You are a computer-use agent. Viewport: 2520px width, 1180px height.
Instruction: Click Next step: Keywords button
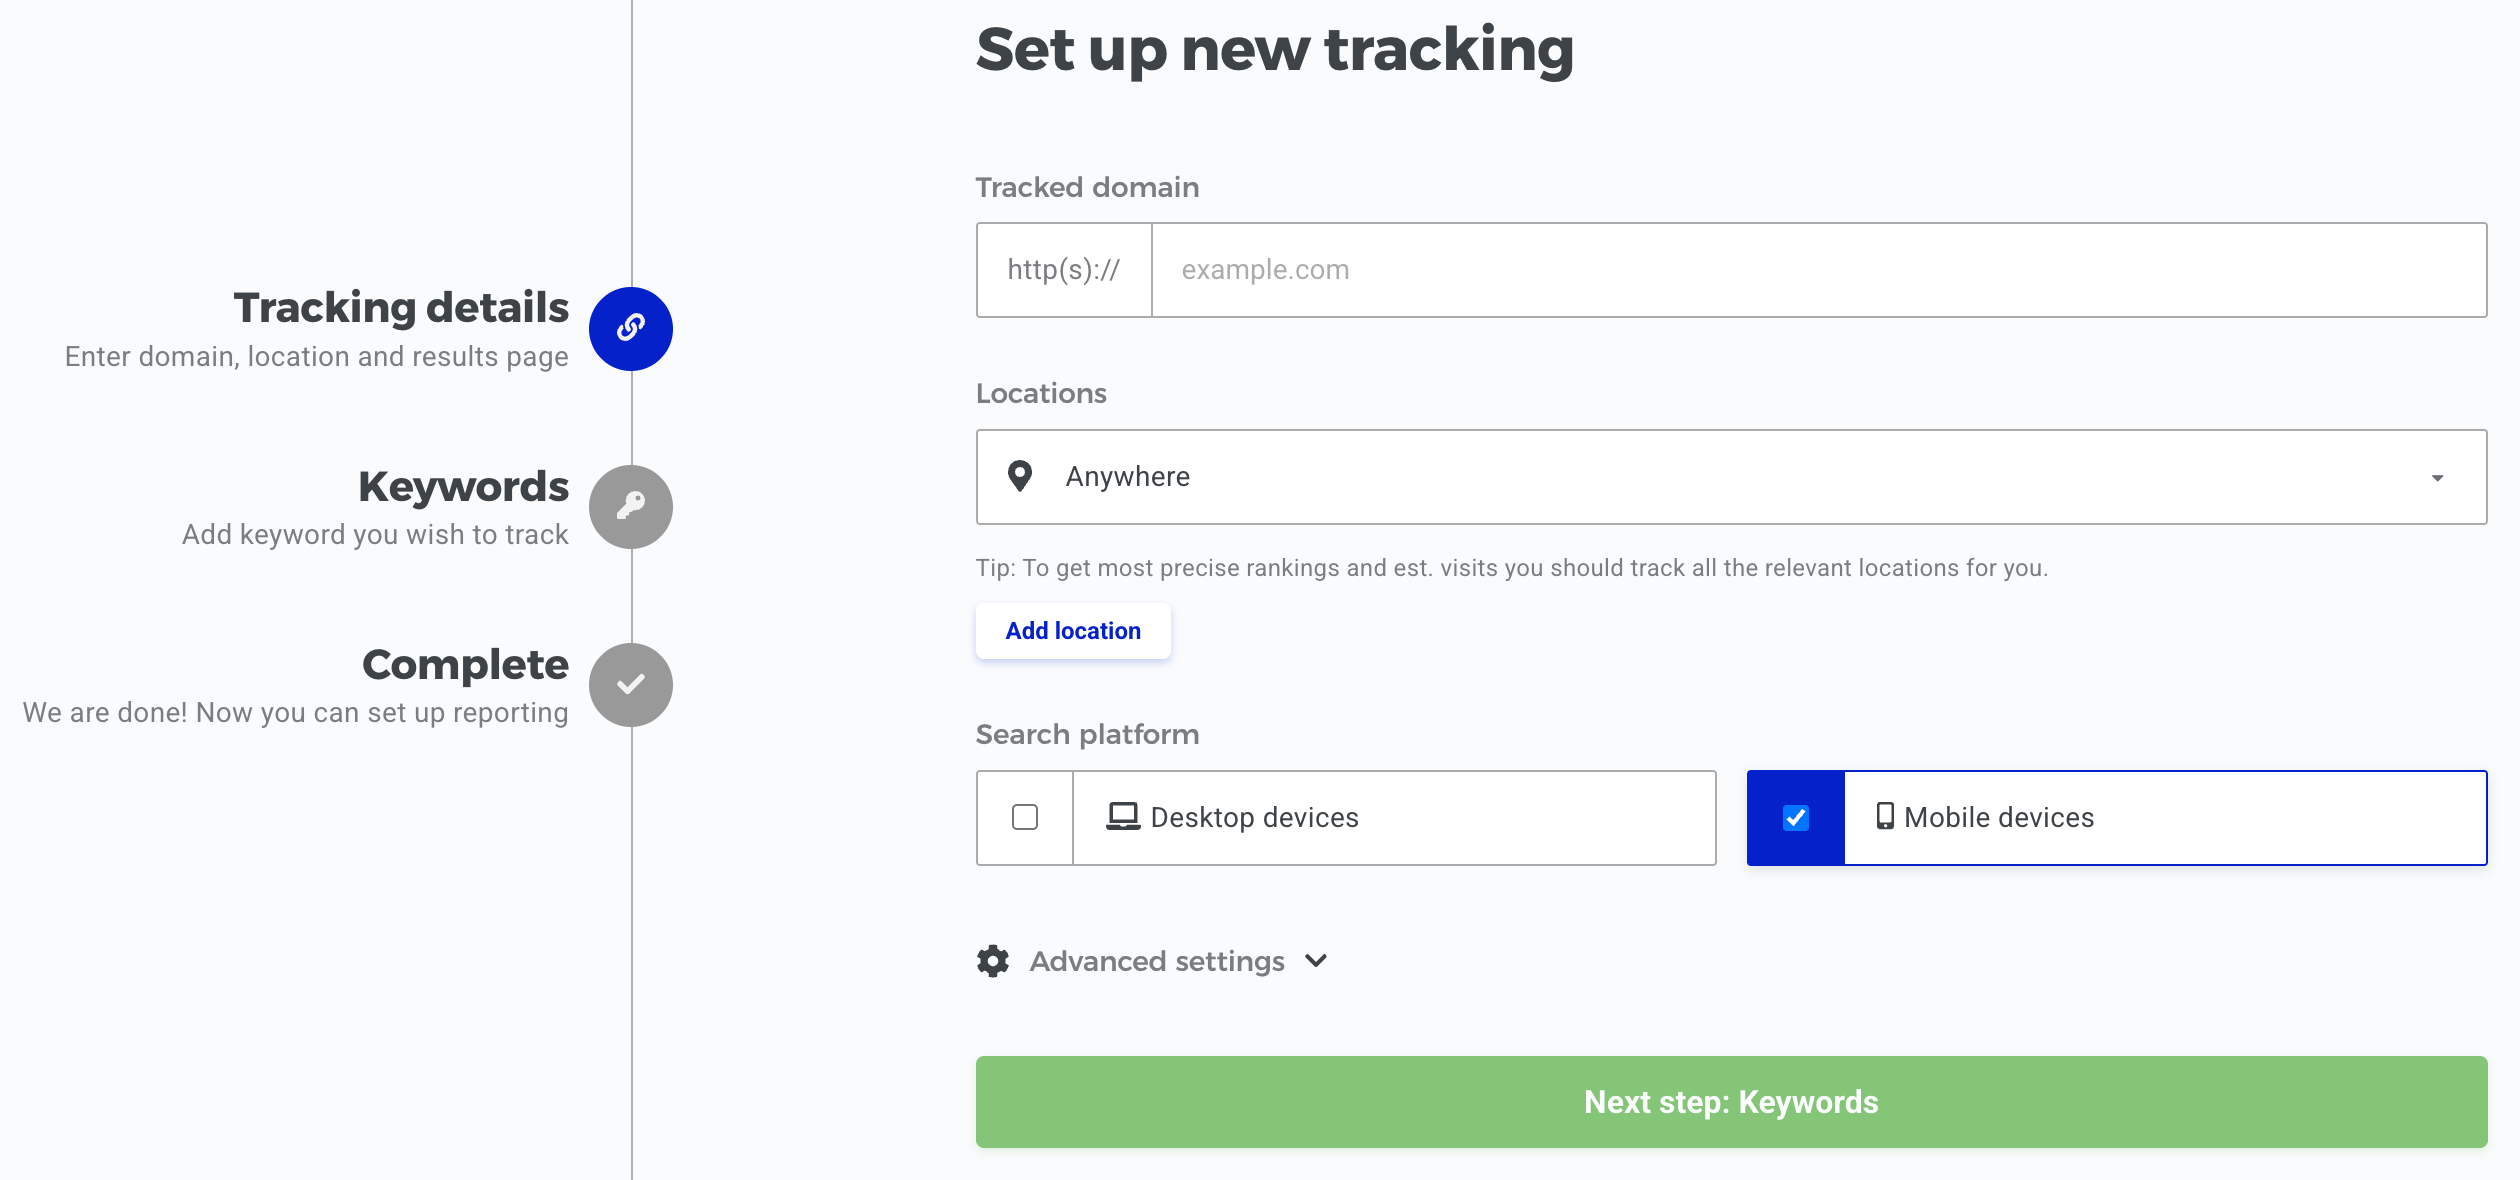1731,1102
